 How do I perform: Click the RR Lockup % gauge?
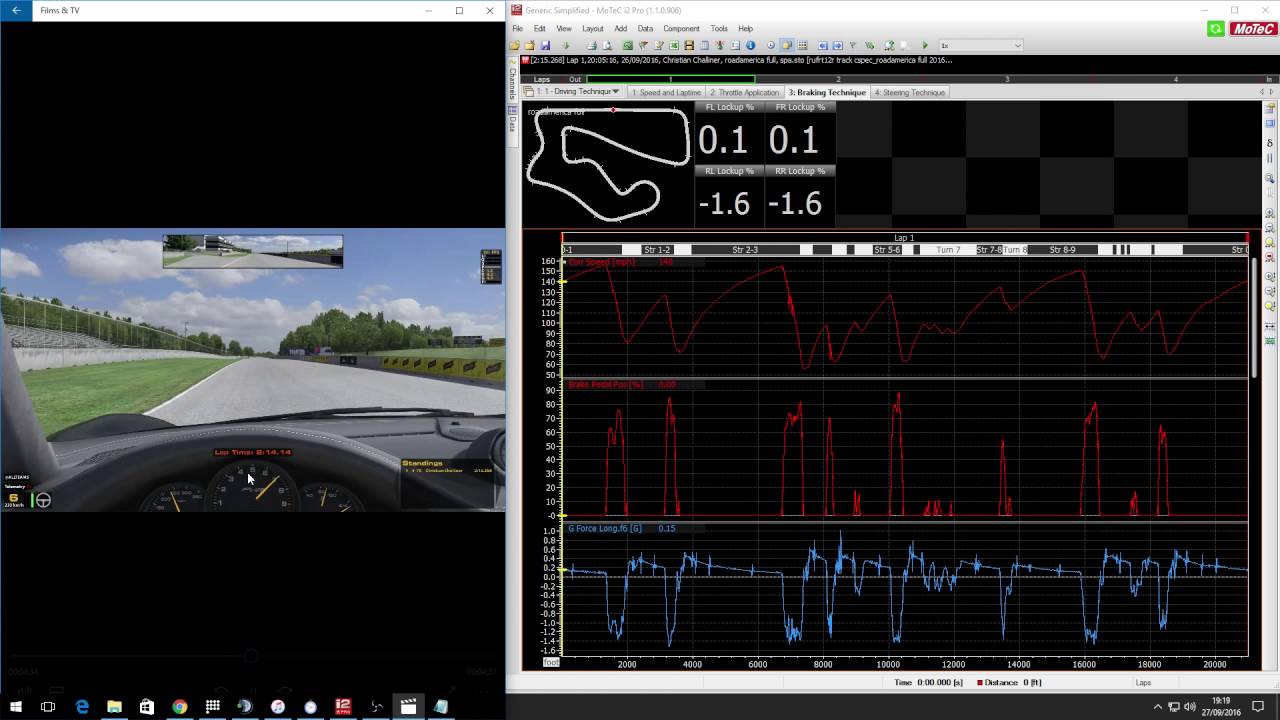[800, 195]
